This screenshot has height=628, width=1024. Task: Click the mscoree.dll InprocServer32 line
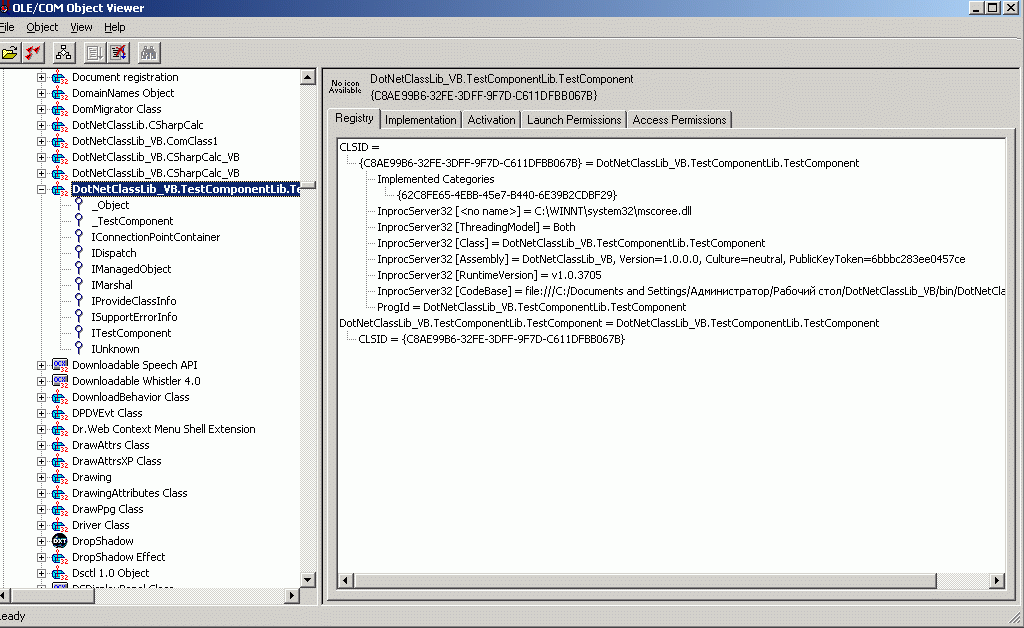(534, 212)
